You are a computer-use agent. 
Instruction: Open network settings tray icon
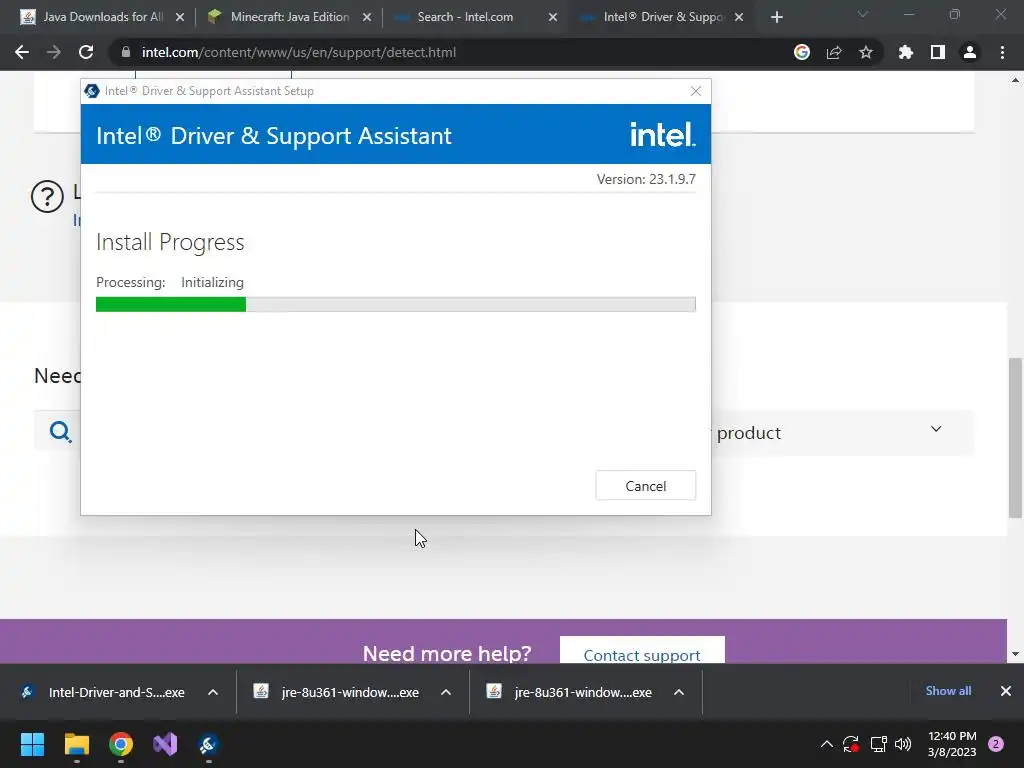(x=878, y=744)
